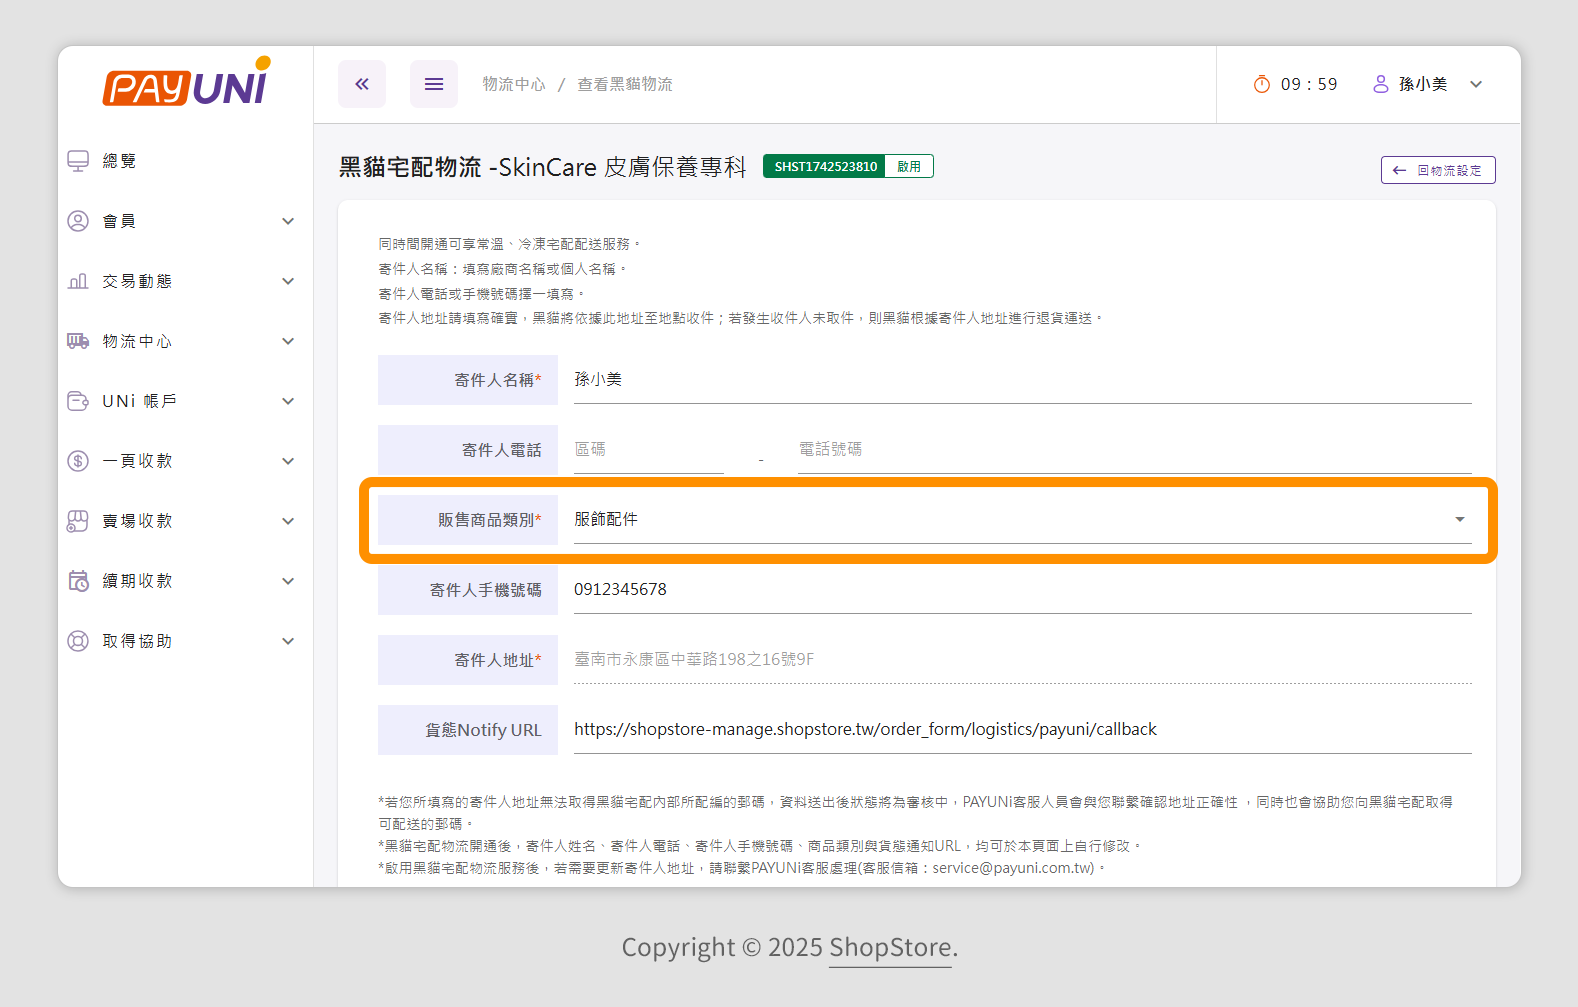Screen dimensions: 1578x1007
Task: Click the 電話號碼 input field
Action: click(x=1134, y=450)
